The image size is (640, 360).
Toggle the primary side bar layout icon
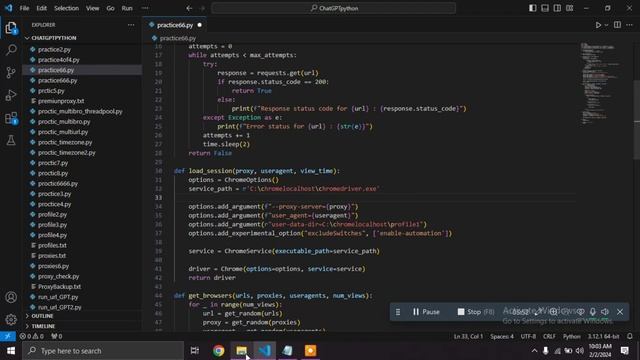point(533,8)
